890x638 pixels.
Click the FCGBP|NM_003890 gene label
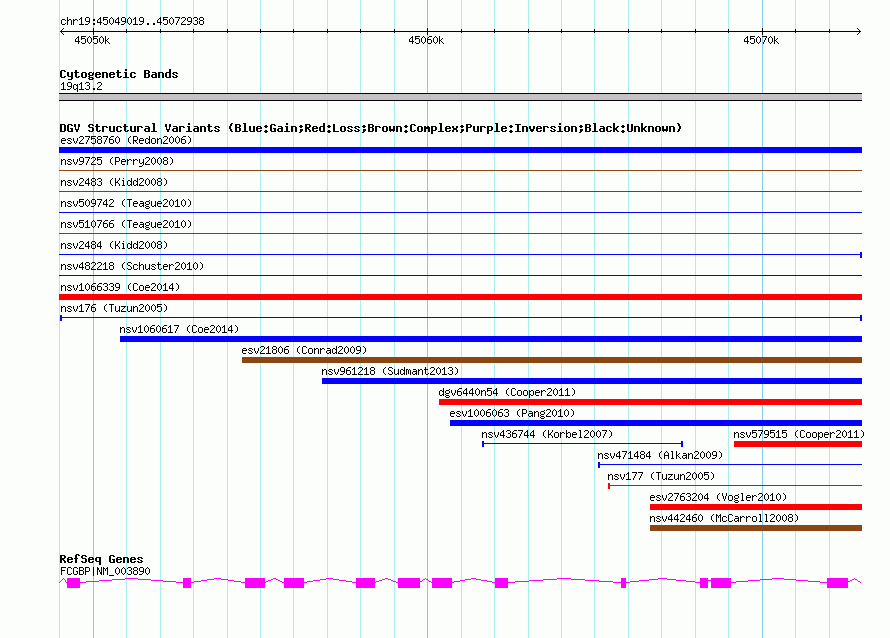coord(105,571)
